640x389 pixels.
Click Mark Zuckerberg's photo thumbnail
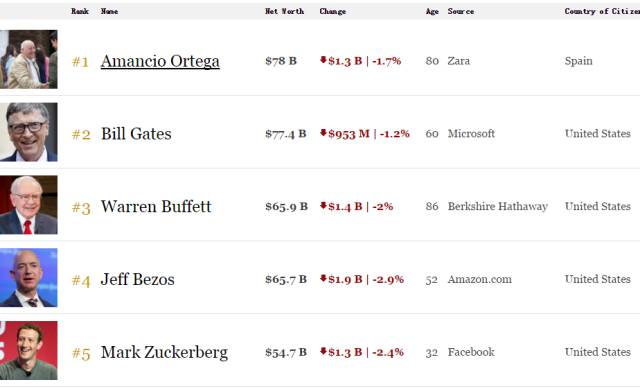pos(29,350)
